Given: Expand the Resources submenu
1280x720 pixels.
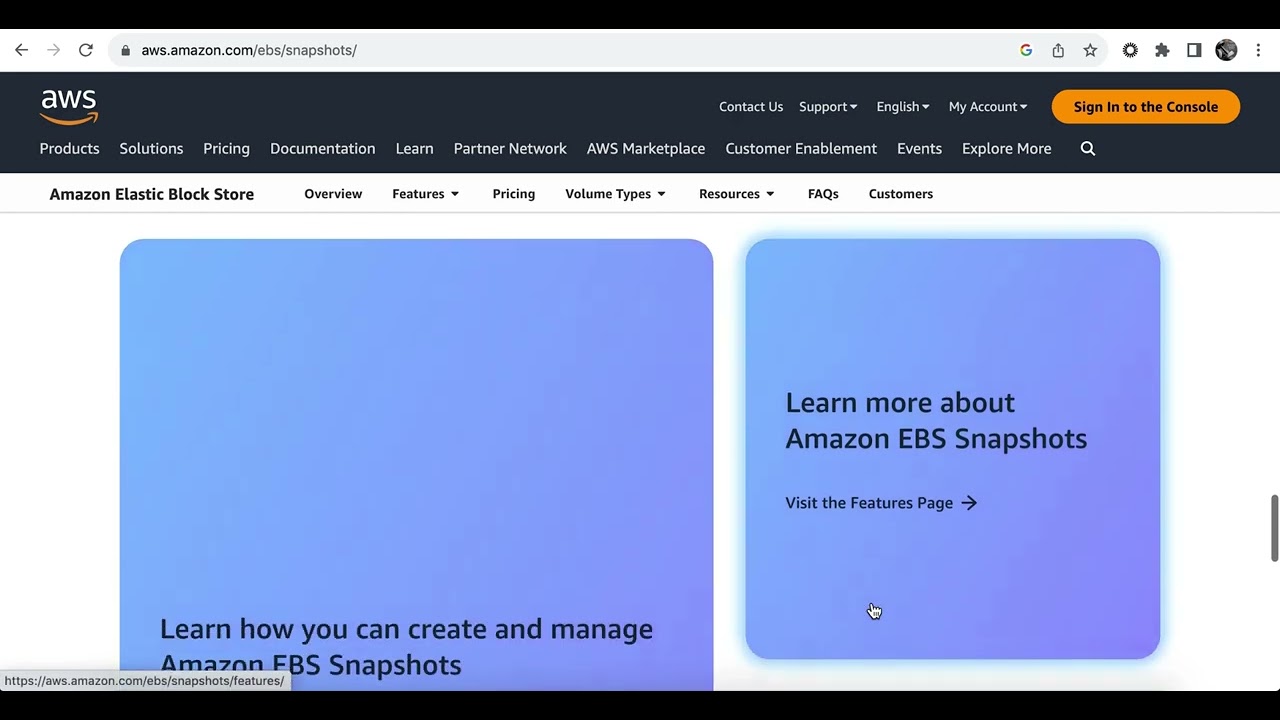Looking at the screenshot, I should pos(737,194).
